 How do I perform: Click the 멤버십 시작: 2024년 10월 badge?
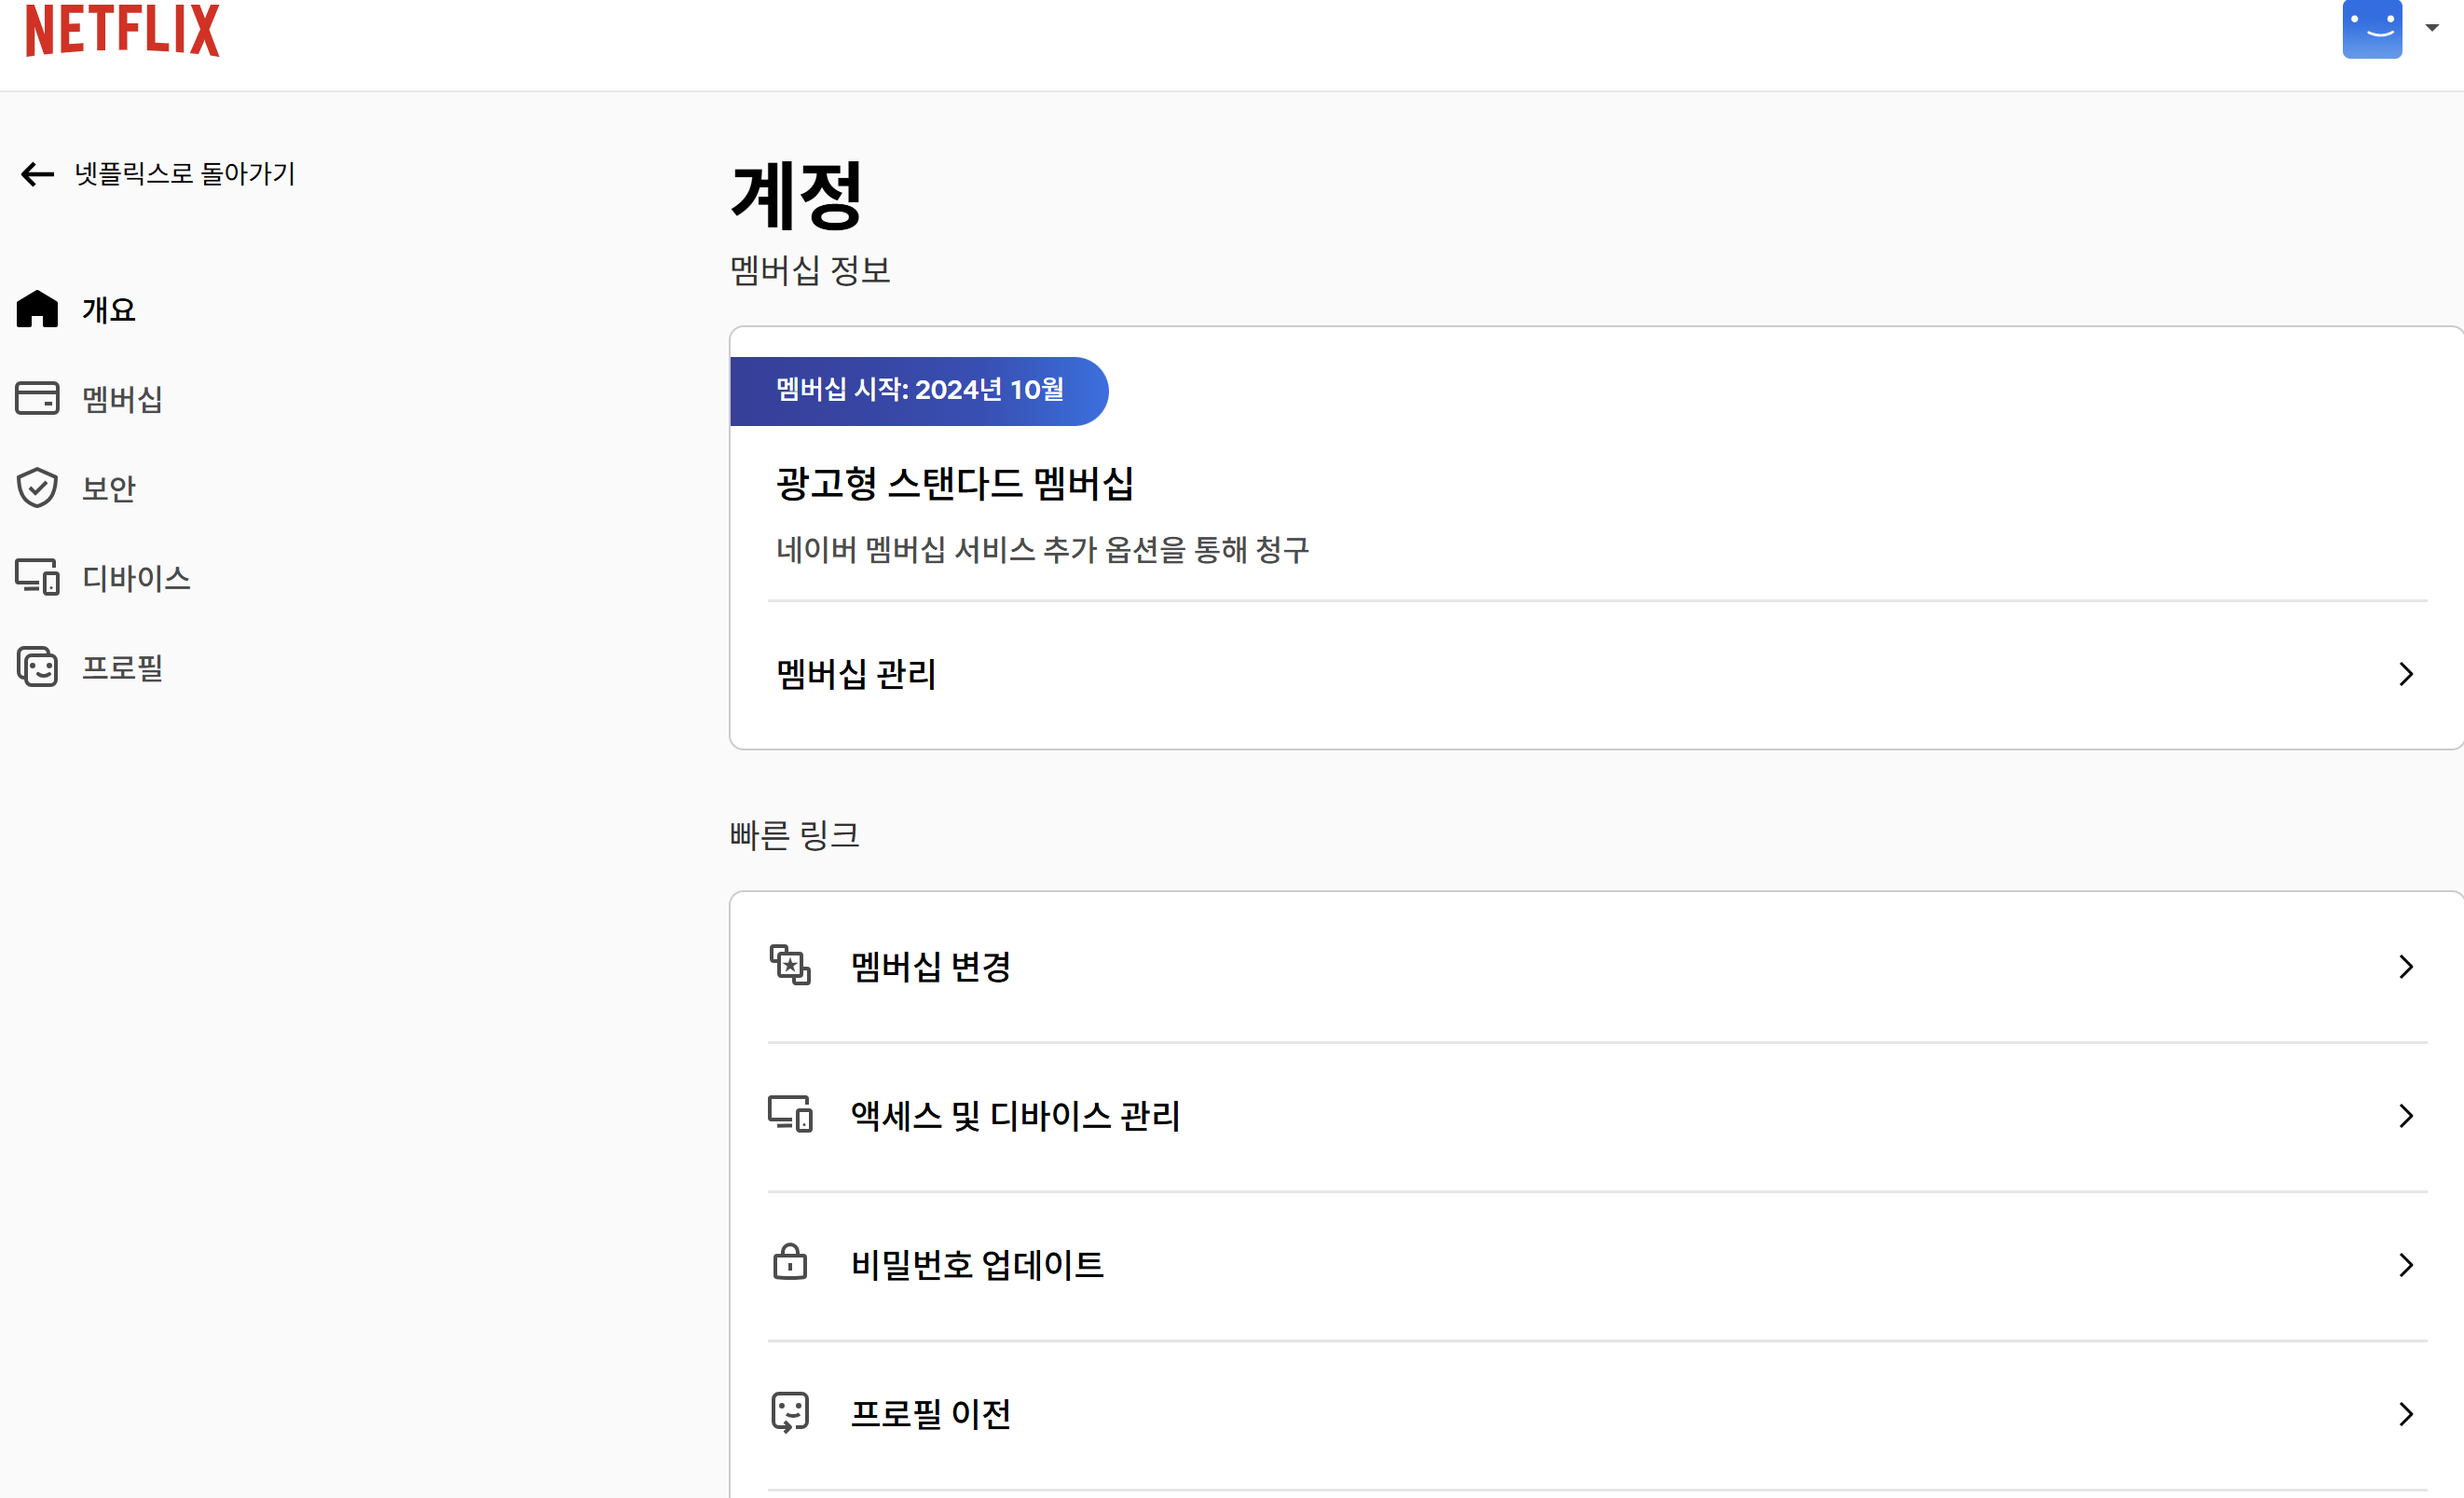tap(919, 391)
